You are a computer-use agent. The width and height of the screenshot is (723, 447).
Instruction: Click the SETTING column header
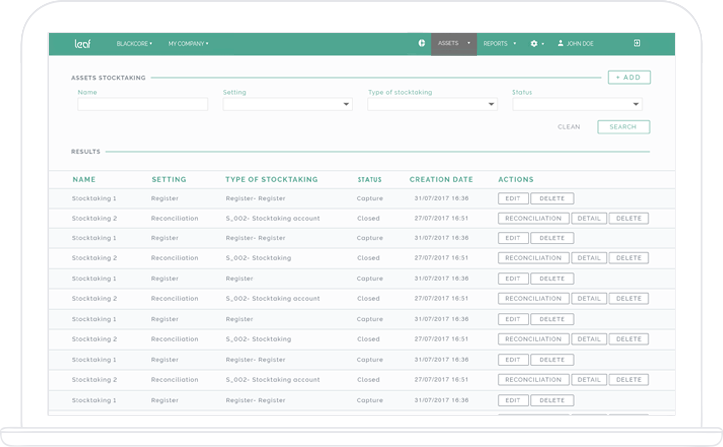click(169, 179)
